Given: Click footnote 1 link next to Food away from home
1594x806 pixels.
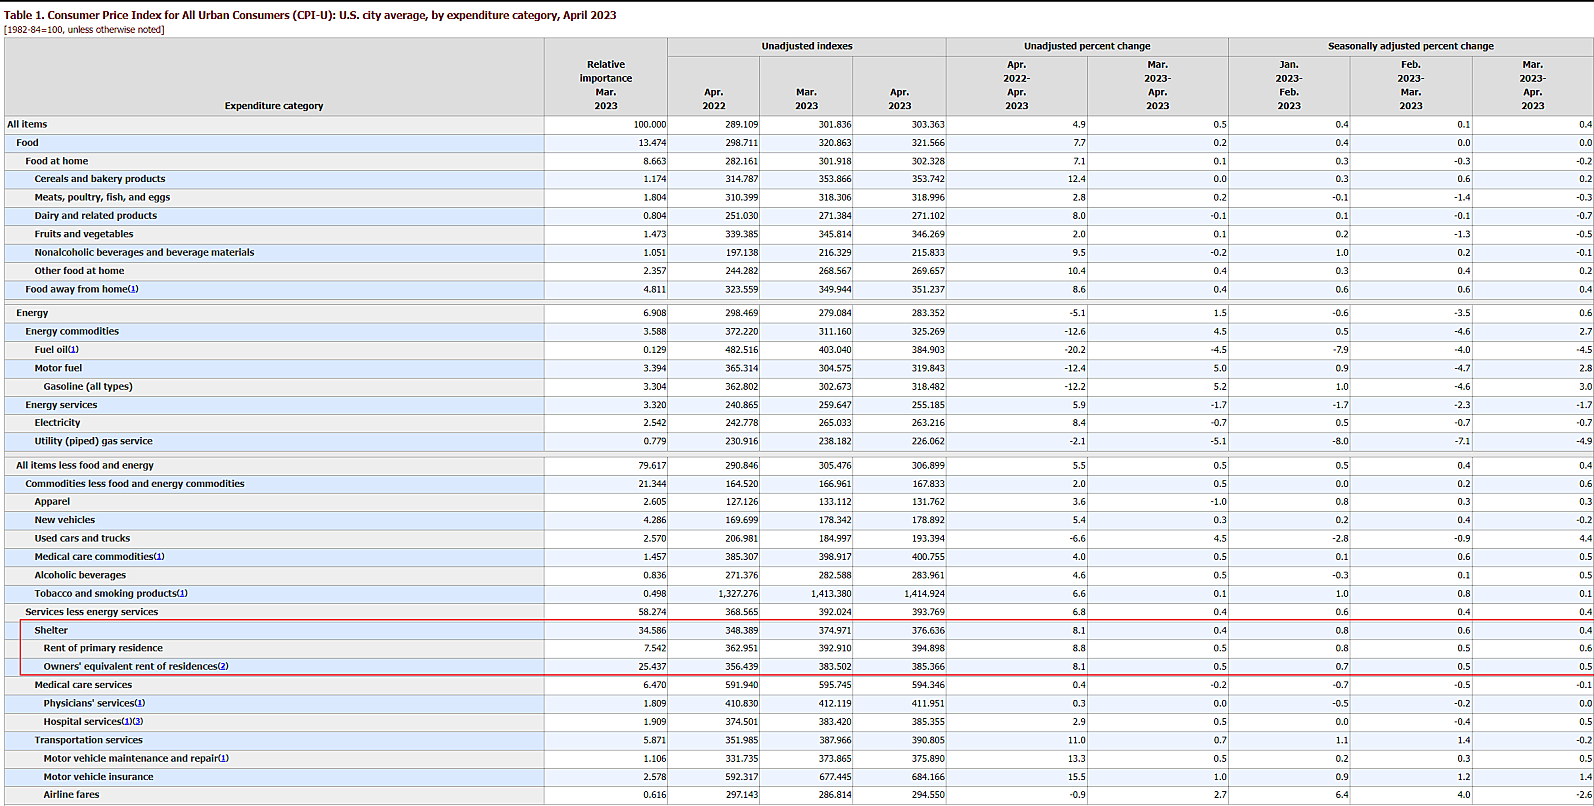Looking at the screenshot, I should 133,290.
